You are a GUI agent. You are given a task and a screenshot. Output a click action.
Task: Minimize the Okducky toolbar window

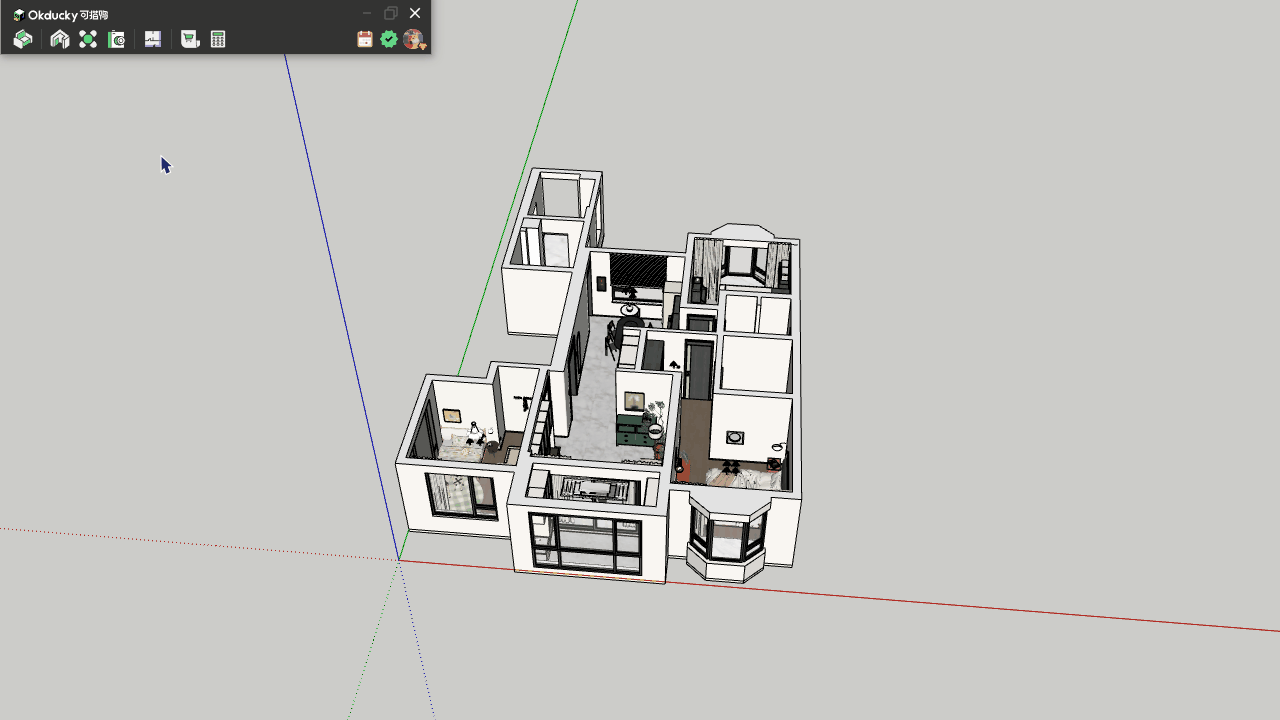[366, 13]
